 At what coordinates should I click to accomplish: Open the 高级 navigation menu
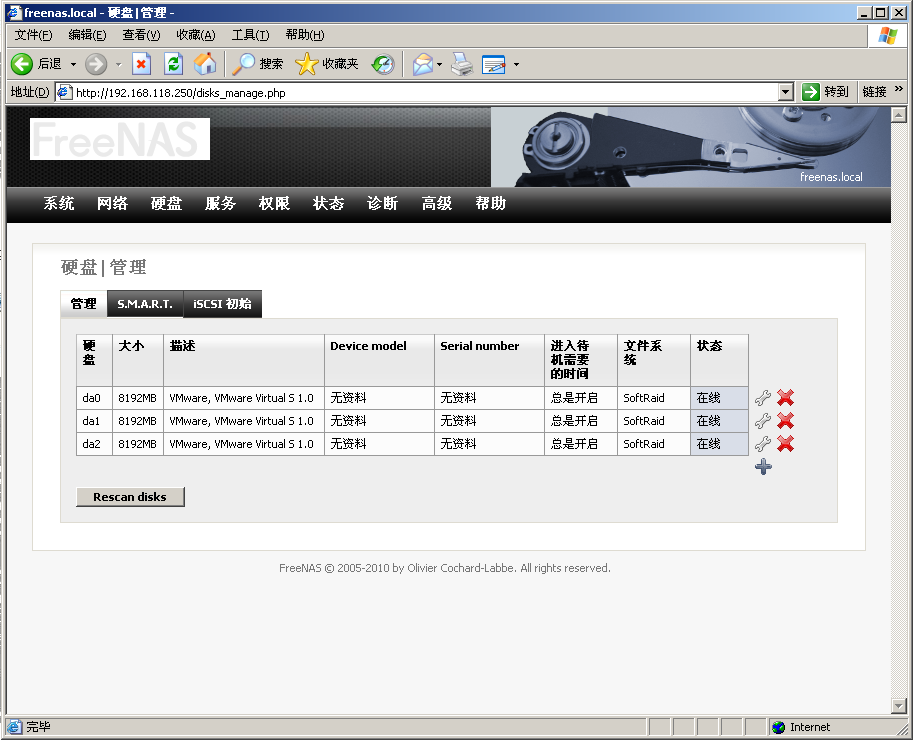tap(437, 204)
